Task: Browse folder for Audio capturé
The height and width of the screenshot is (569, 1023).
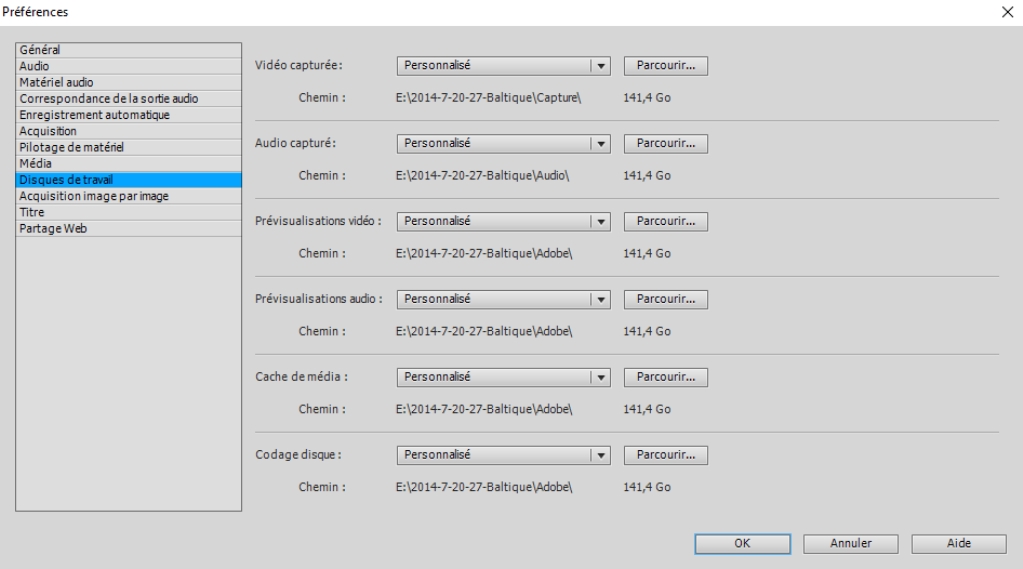Action: click(x=665, y=143)
